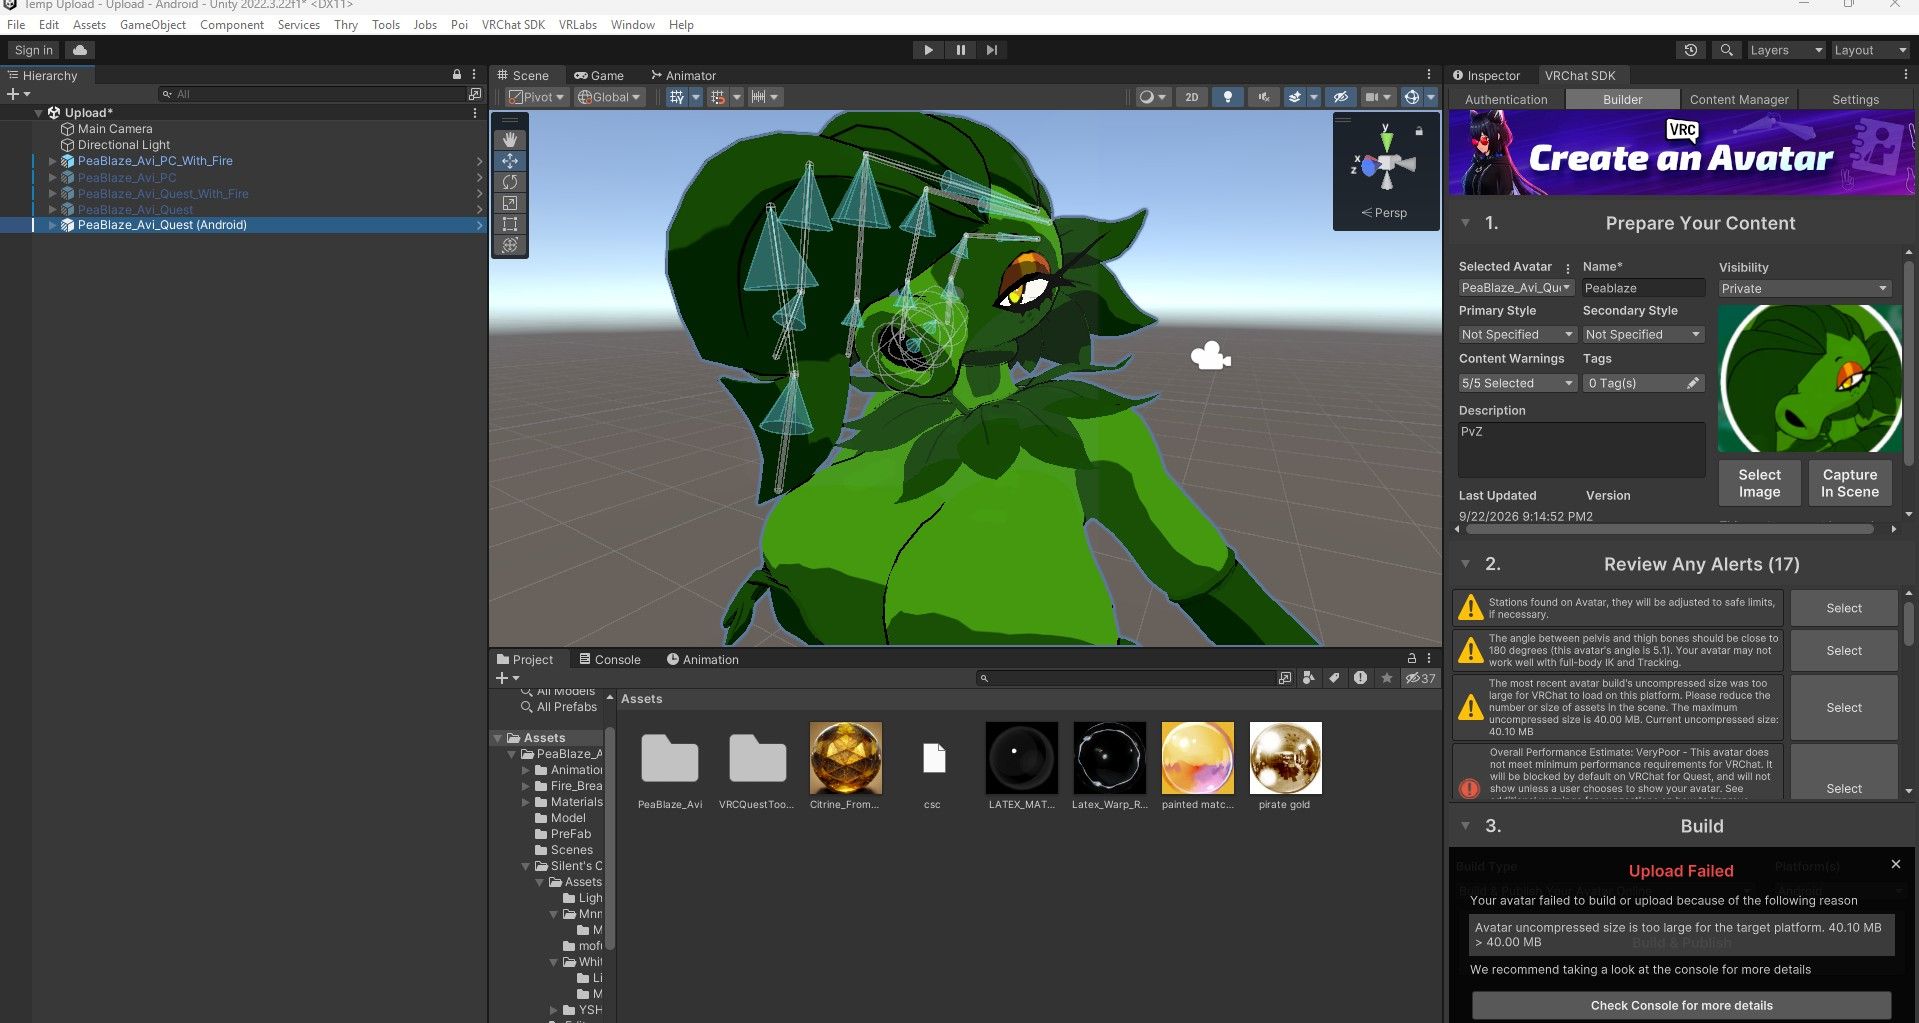Click Capture In Scene button
Image resolution: width=1919 pixels, height=1023 pixels.
tap(1849, 483)
